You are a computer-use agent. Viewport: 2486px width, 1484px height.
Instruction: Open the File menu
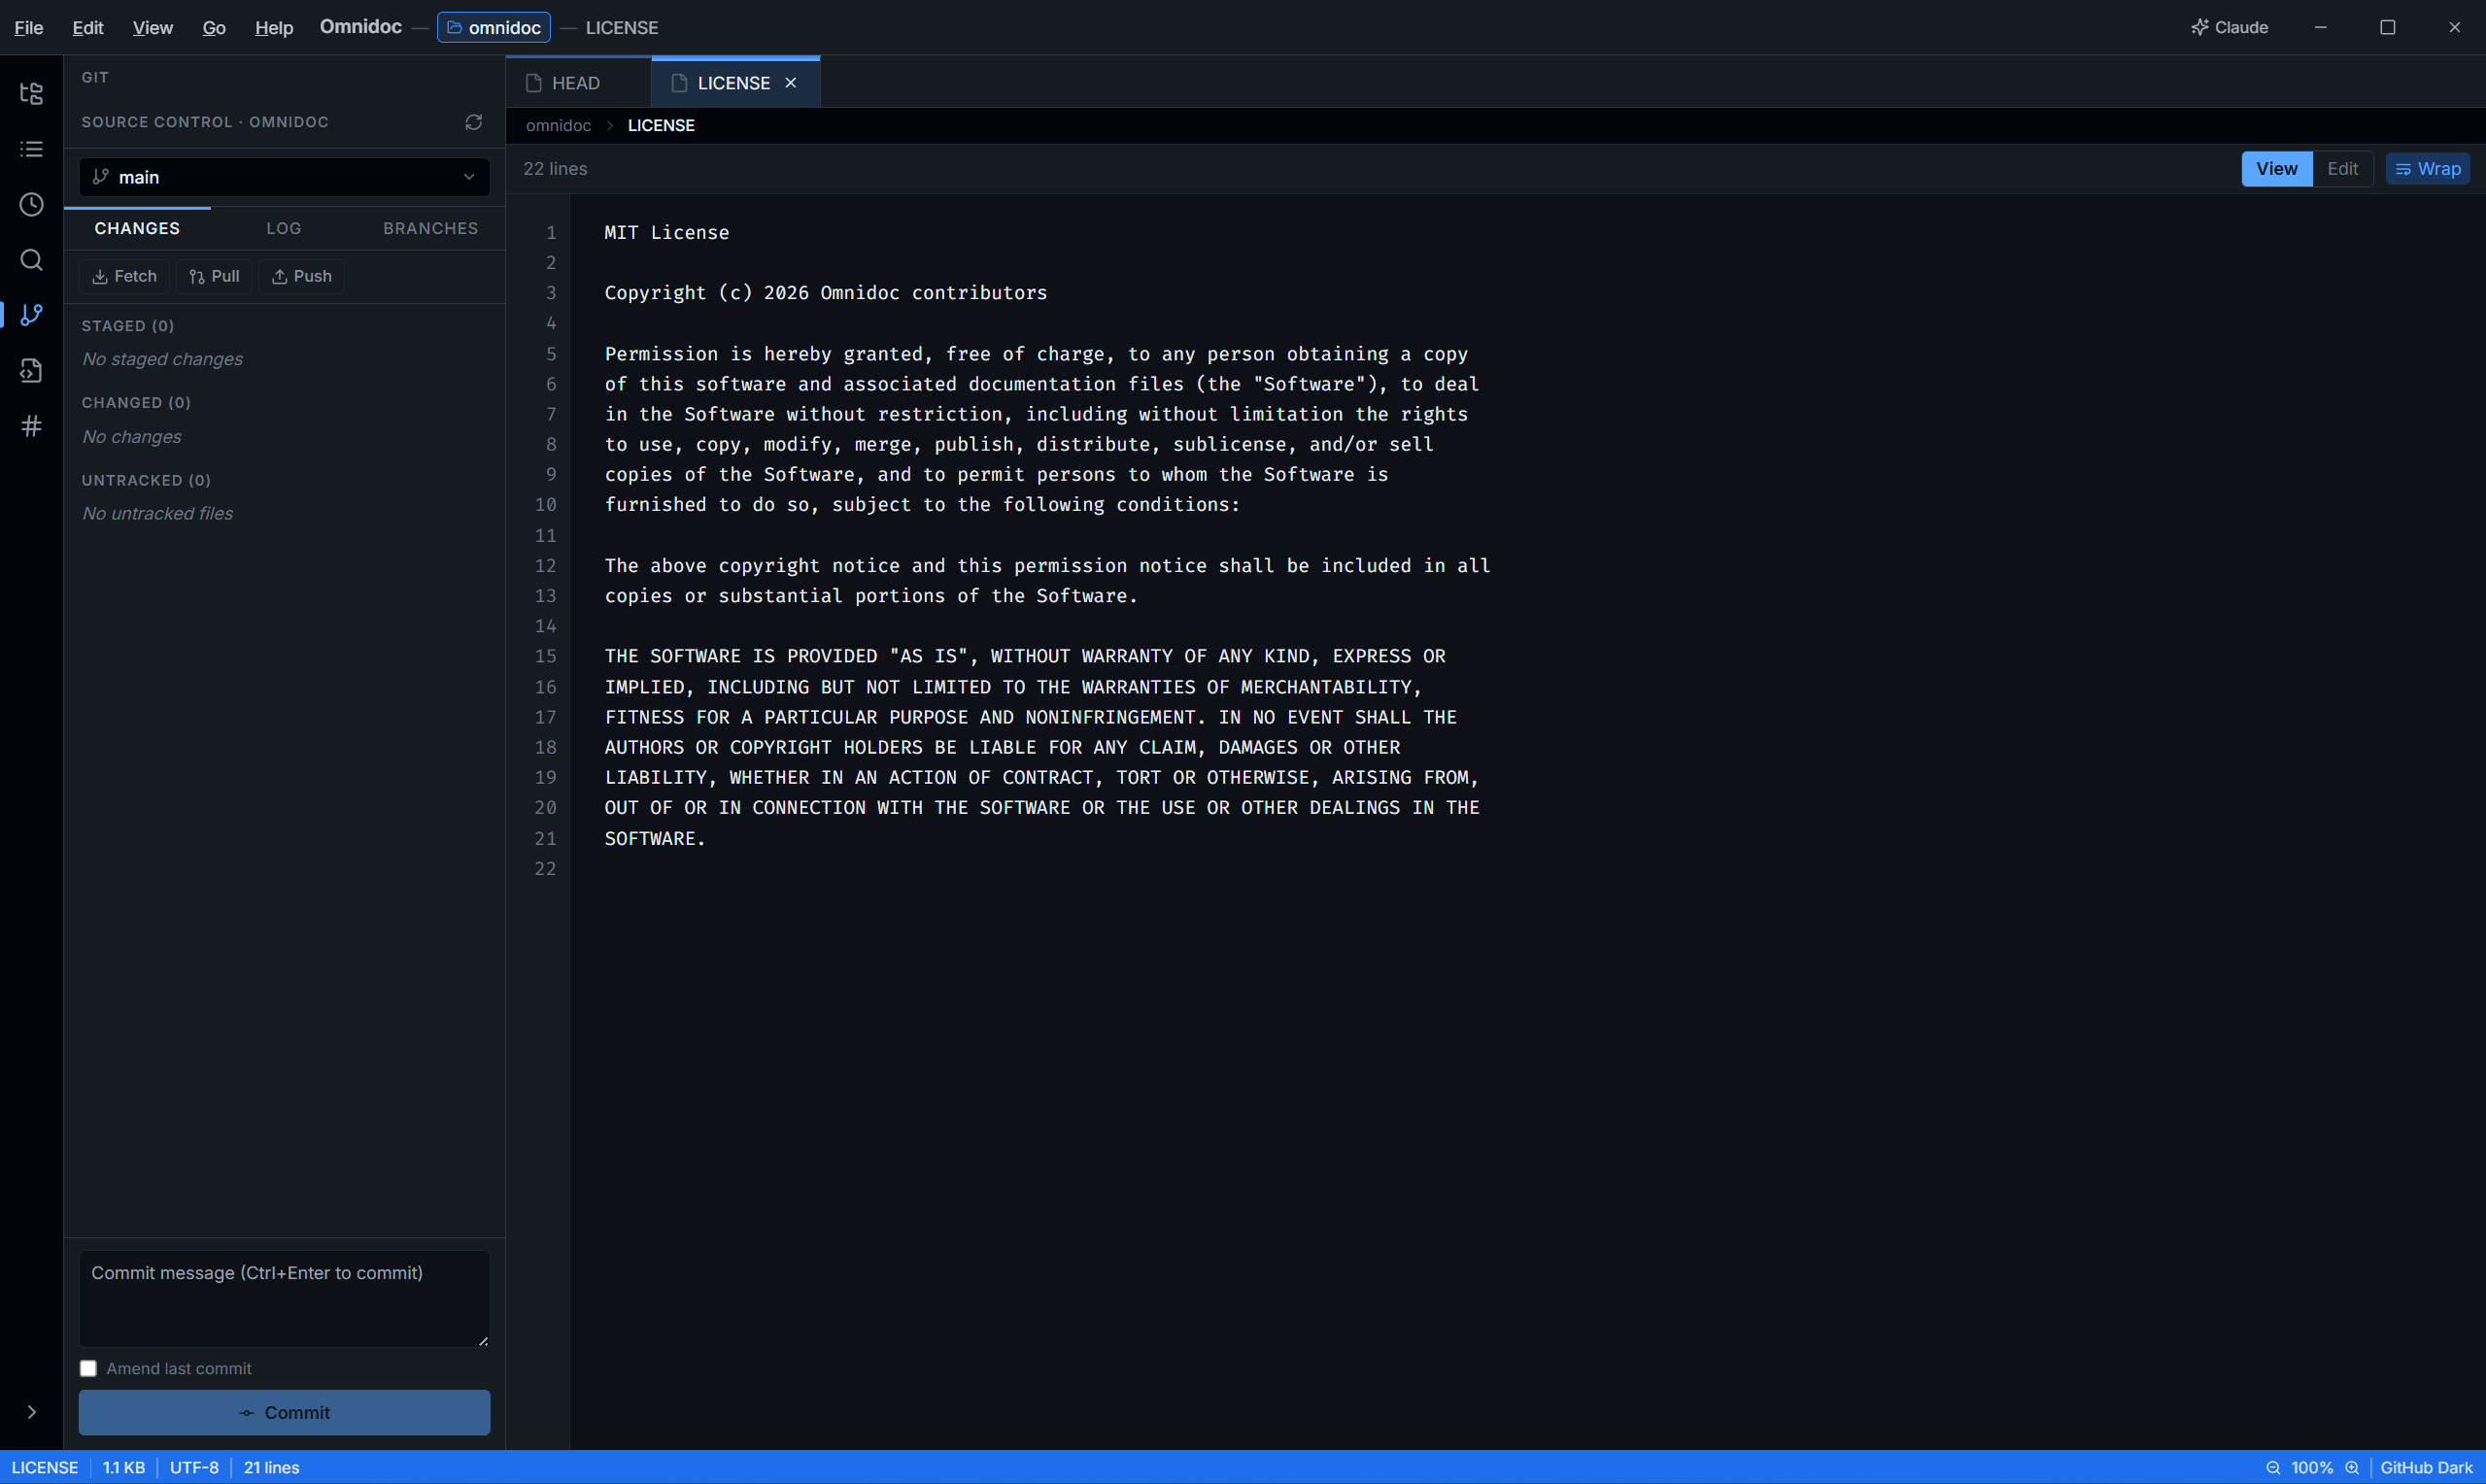(29, 28)
